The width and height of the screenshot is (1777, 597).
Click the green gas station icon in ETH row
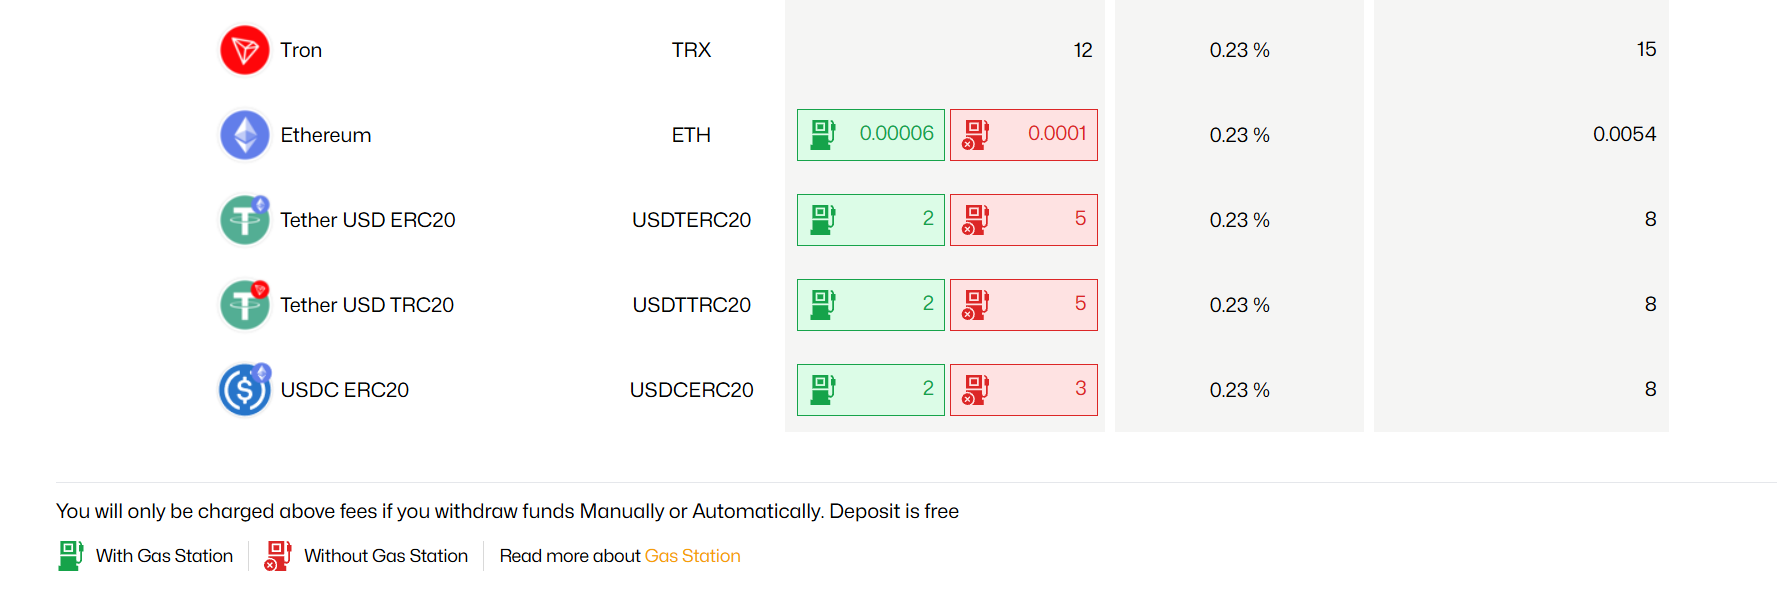pyautogui.click(x=822, y=133)
